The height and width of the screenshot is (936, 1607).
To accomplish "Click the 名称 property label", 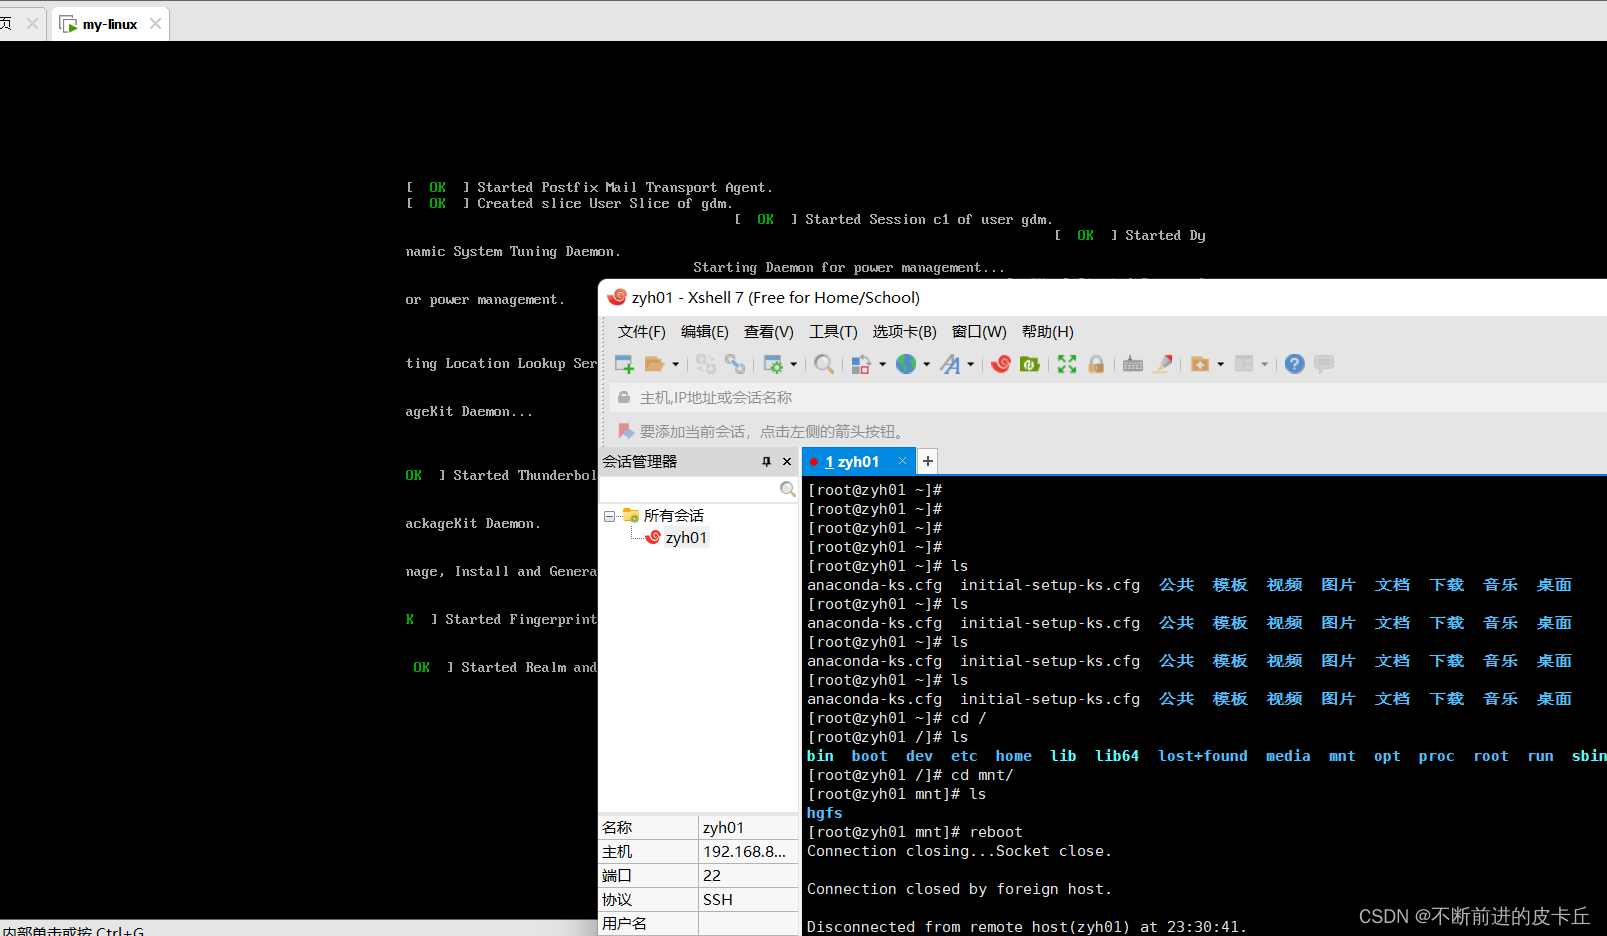I will [x=617, y=828].
